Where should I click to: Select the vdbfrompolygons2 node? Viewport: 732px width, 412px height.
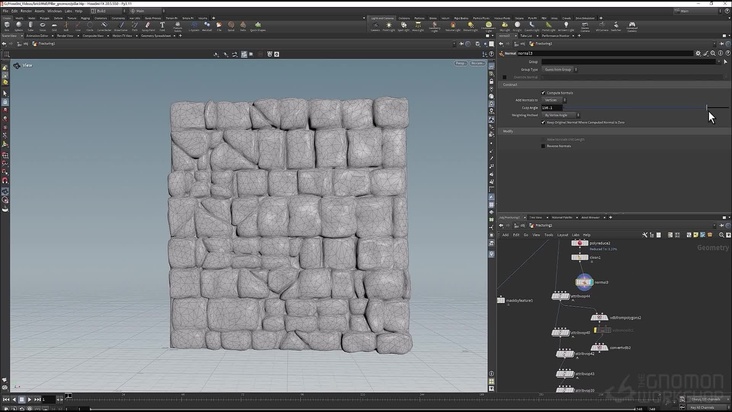599,317
